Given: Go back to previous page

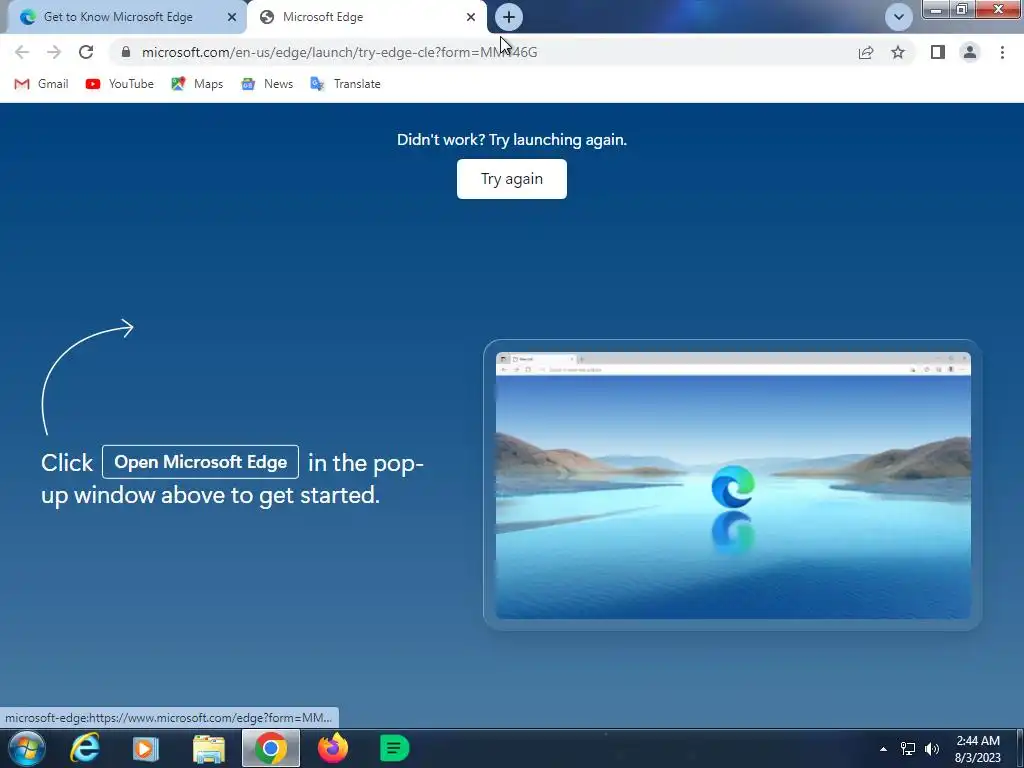Looking at the screenshot, I should click(x=22, y=52).
